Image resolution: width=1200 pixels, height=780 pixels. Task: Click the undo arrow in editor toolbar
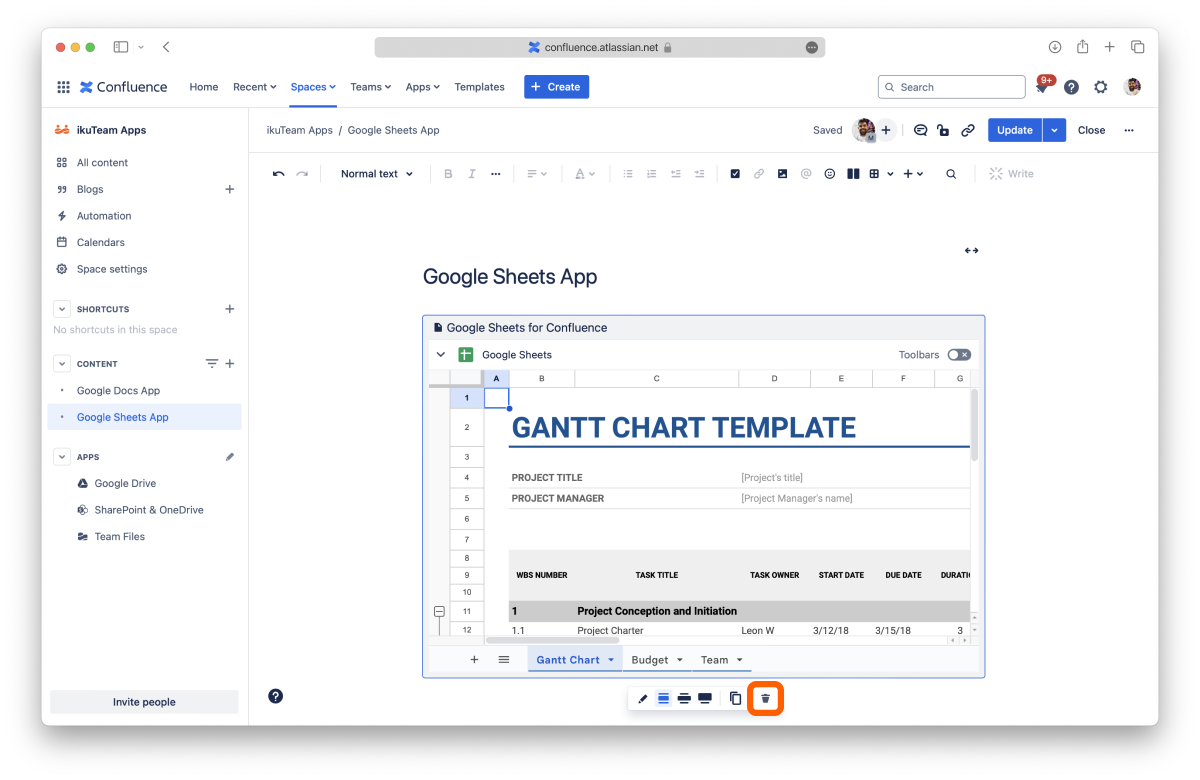click(278, 174)
